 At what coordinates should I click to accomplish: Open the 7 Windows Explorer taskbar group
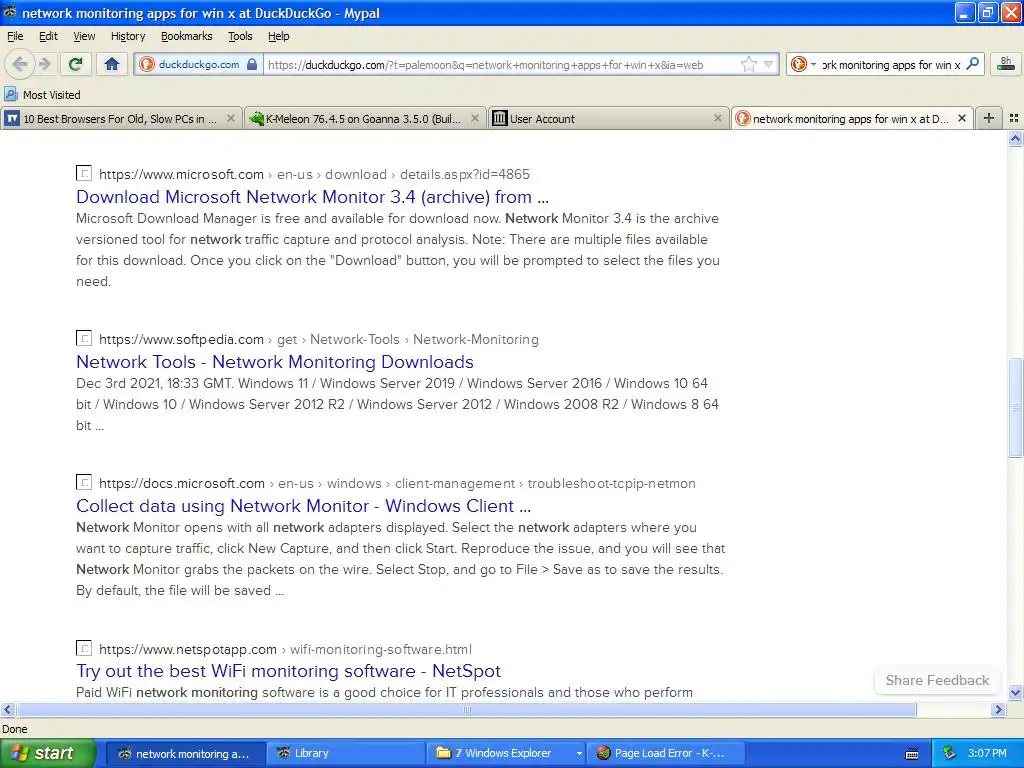pyautogui.click(x=507, y=754)
